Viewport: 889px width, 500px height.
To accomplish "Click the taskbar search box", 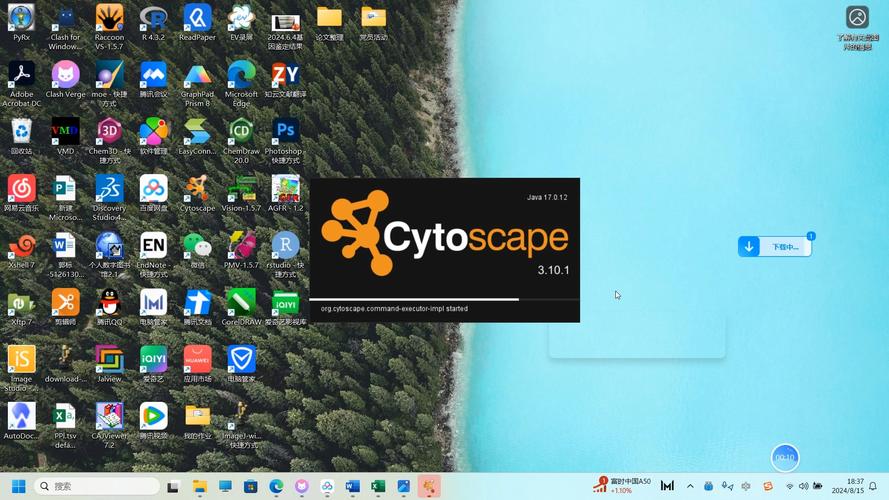I will tap(97, 486).
